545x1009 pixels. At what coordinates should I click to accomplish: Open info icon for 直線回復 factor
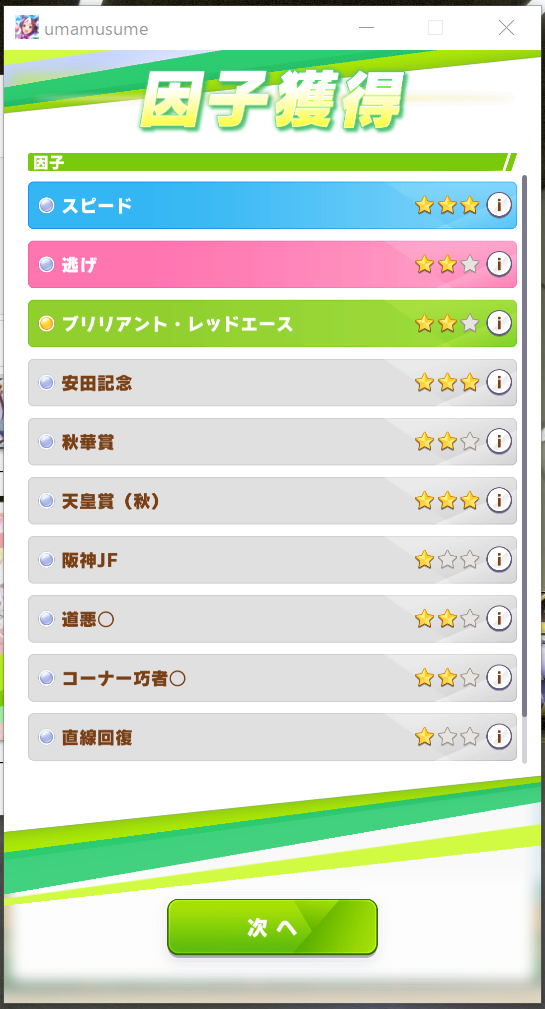(499, 736)
